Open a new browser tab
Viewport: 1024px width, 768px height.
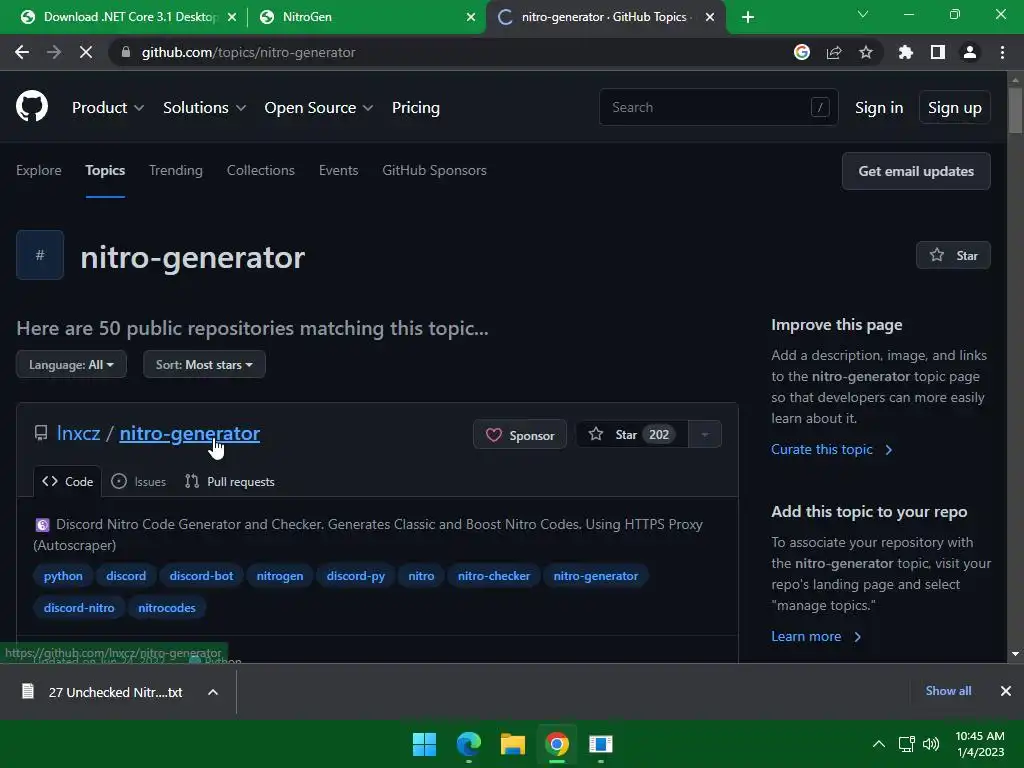748,17
